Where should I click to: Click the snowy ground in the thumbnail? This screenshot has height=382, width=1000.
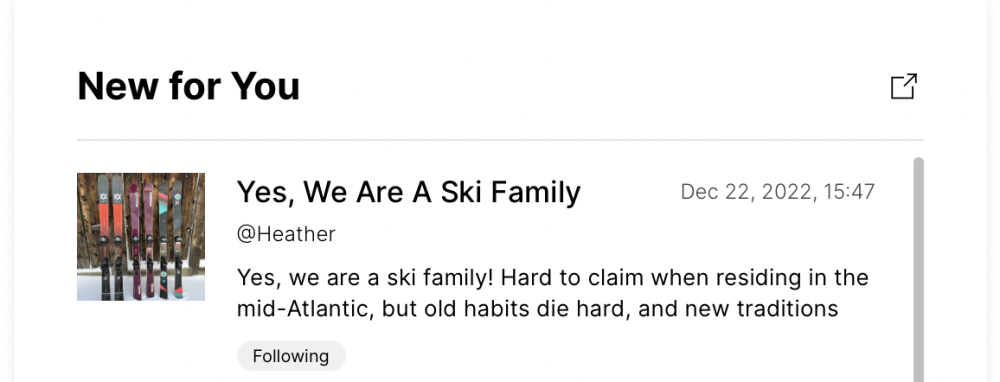point(141,290)
